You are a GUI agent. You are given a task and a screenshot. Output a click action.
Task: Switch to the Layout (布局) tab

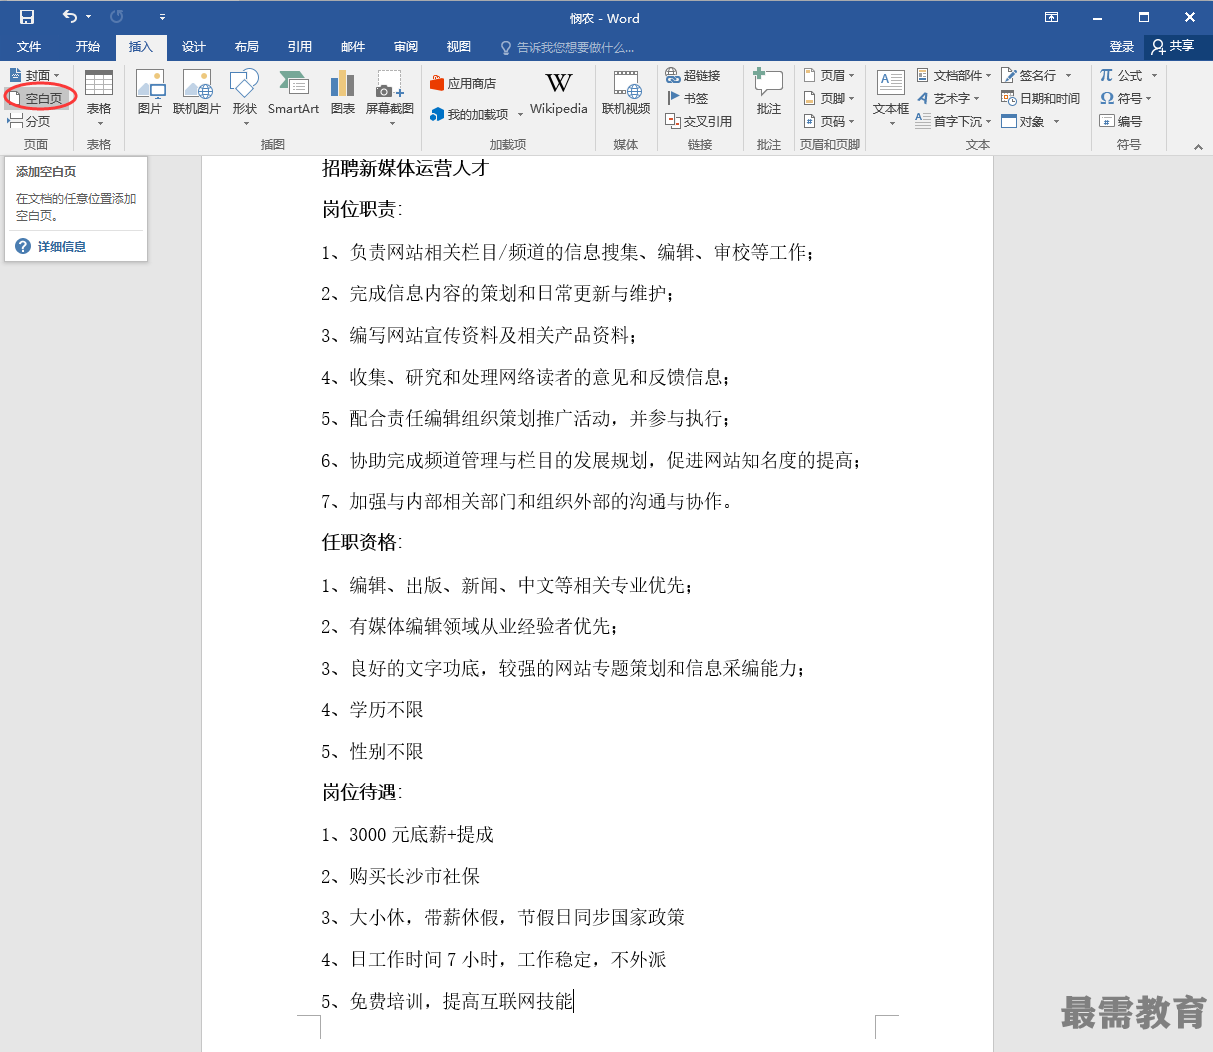[x=247, y=47]
